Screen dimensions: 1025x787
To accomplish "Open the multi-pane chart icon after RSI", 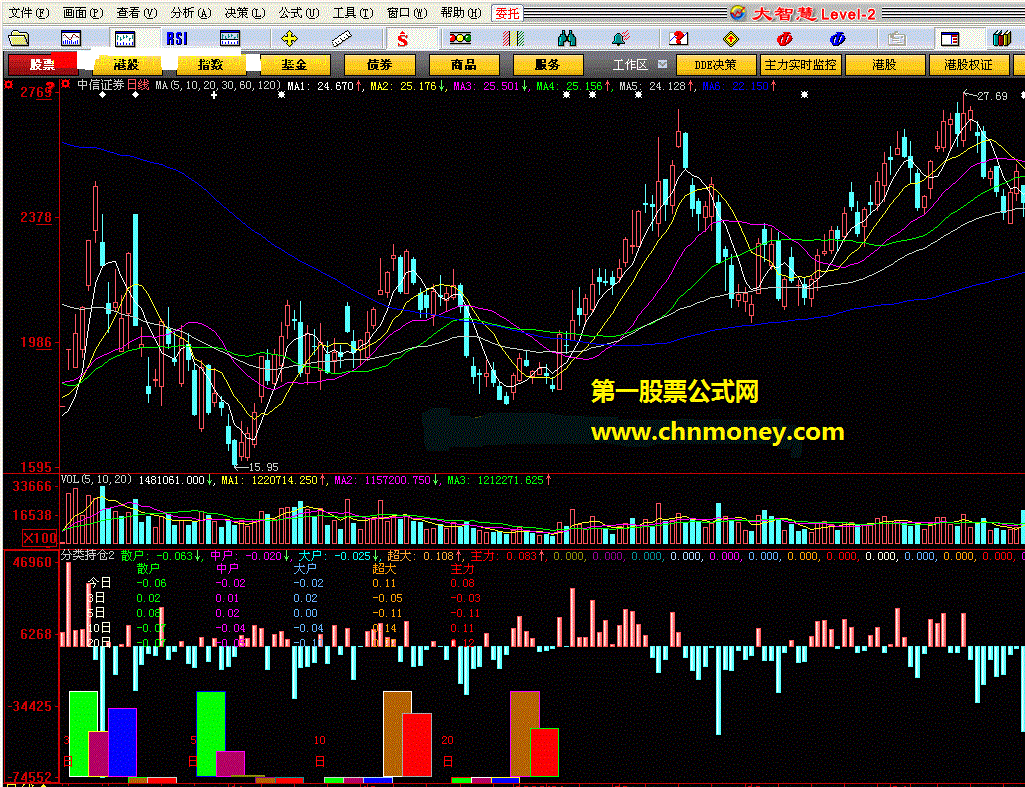I will [229, 39].
